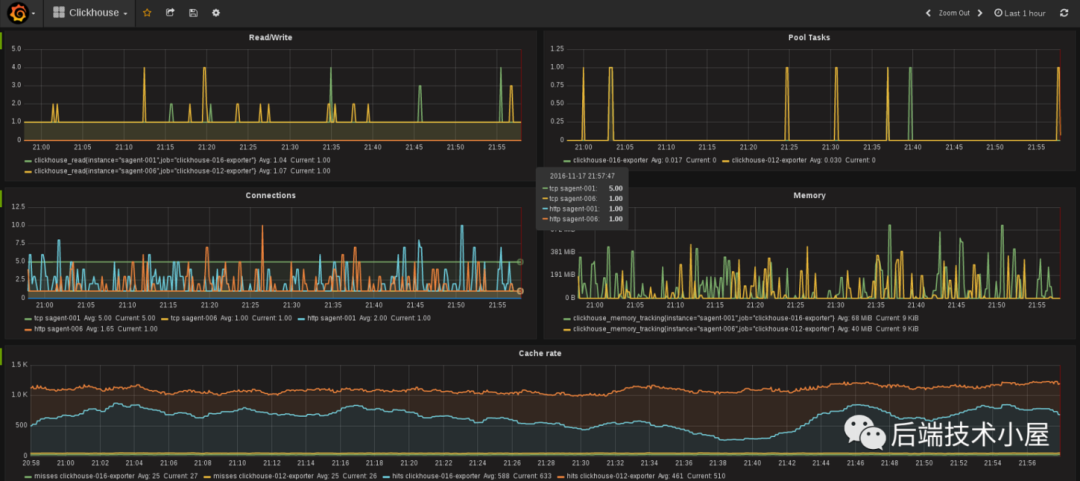Image resolution: width=1080 pixels, height=481 pixels.
Task: Click Current: 510 value in Cache rate legend
Action: pyautogui.click(x=707, y=475)
